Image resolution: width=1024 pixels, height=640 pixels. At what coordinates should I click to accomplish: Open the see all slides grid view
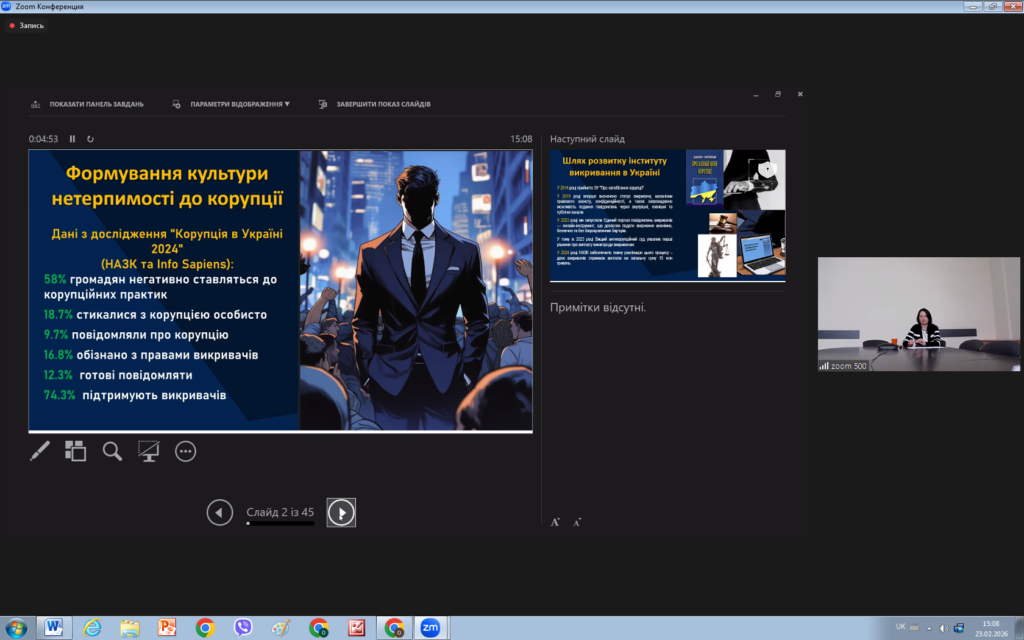click(76, 451)
